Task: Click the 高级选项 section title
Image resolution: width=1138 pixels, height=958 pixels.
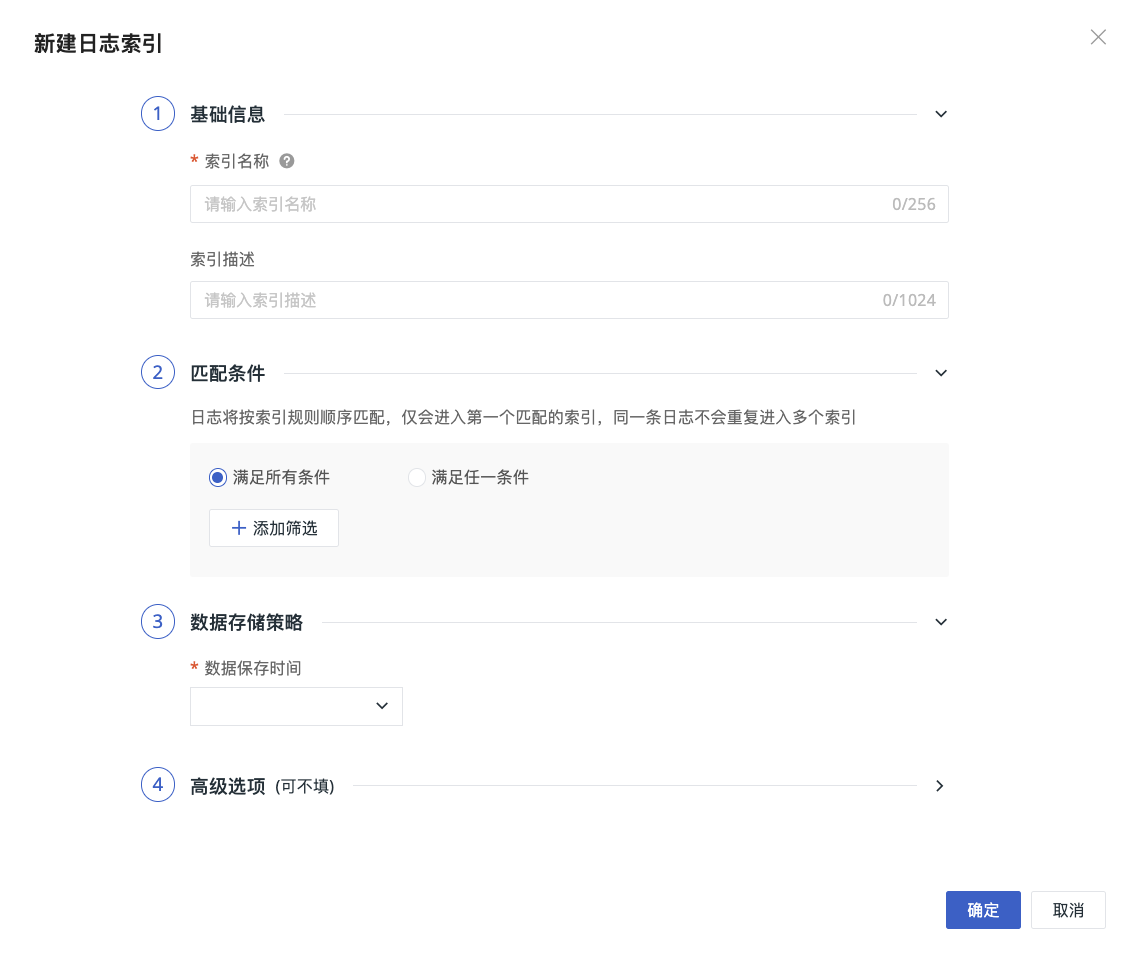Action: (x=228, y=786)
